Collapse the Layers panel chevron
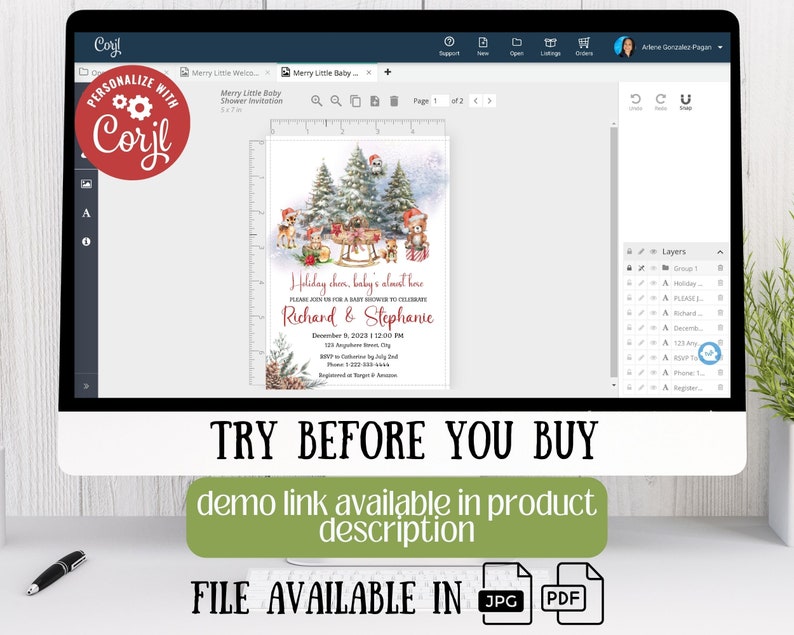 [x=720, y=252]
